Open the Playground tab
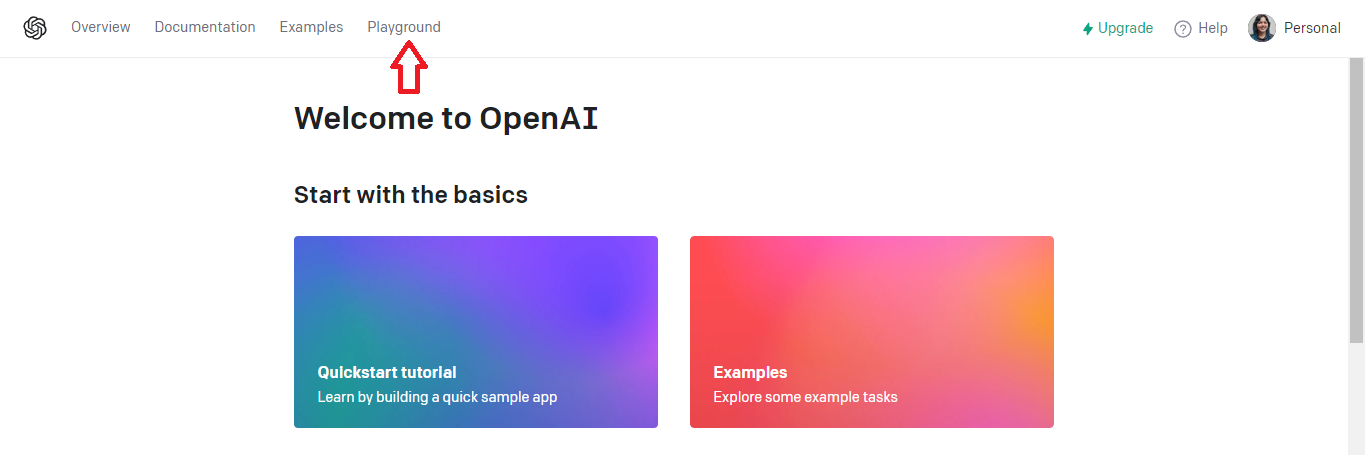1365x455 pixels. pos(404,27)
